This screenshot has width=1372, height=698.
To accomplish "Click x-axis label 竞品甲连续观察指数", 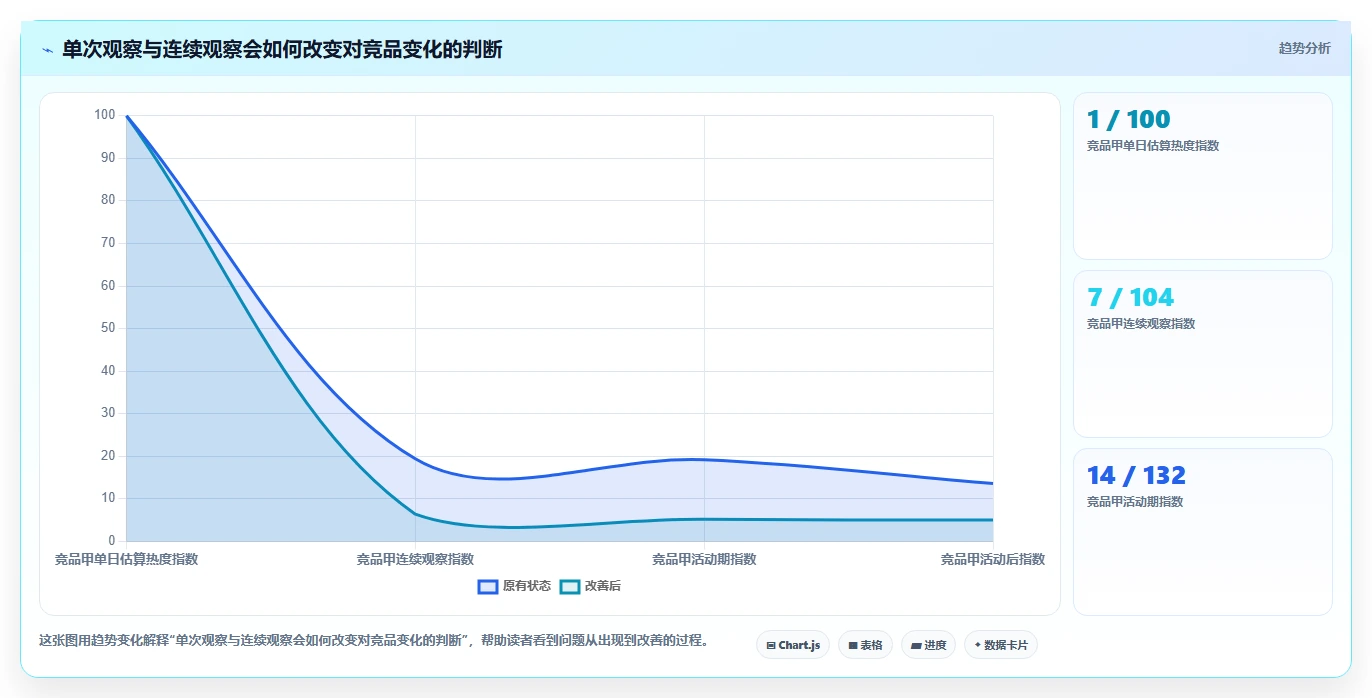I will point(415,560).
